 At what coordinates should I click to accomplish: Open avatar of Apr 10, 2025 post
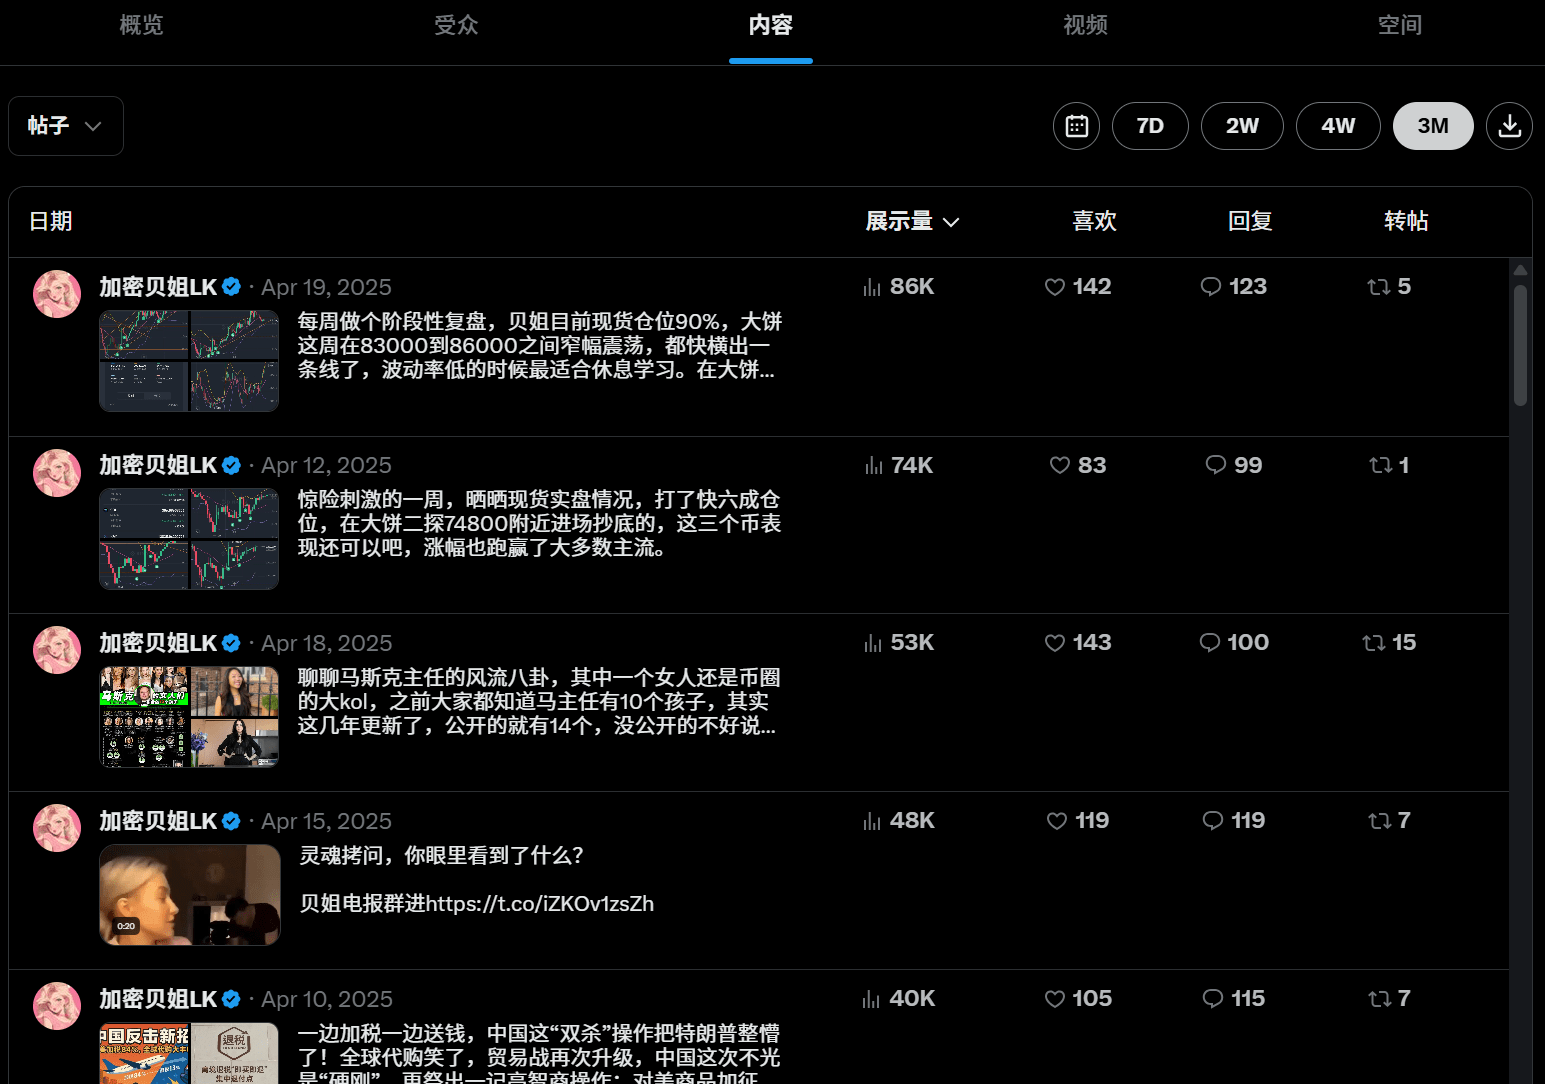pos(57,1006)
